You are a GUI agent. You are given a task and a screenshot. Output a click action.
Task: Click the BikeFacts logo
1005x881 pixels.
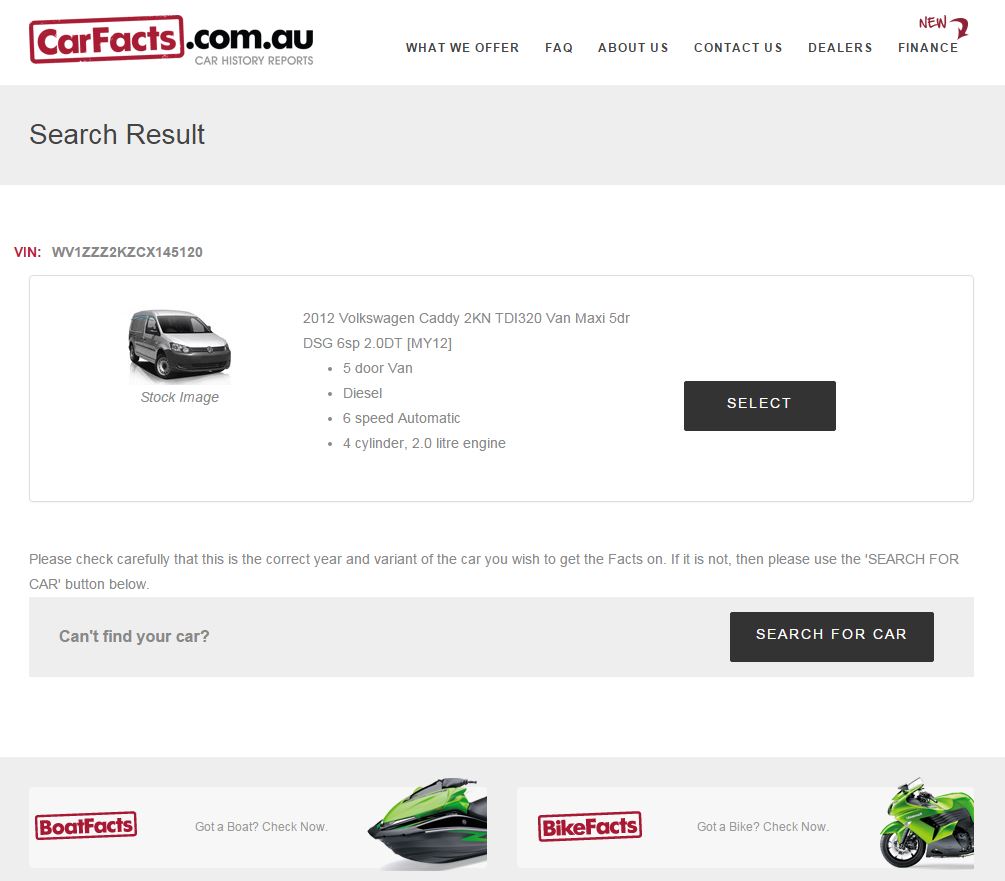click(590, 827)
